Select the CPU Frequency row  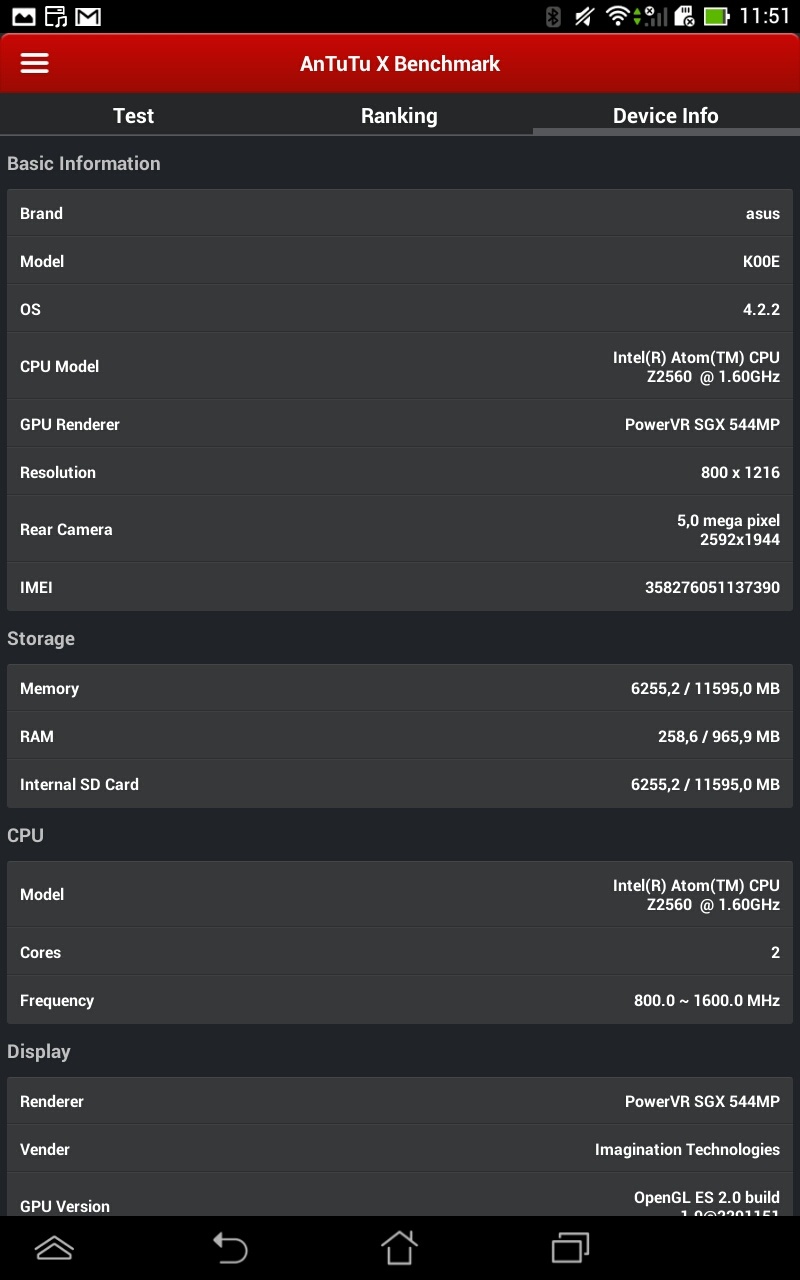400,1000
